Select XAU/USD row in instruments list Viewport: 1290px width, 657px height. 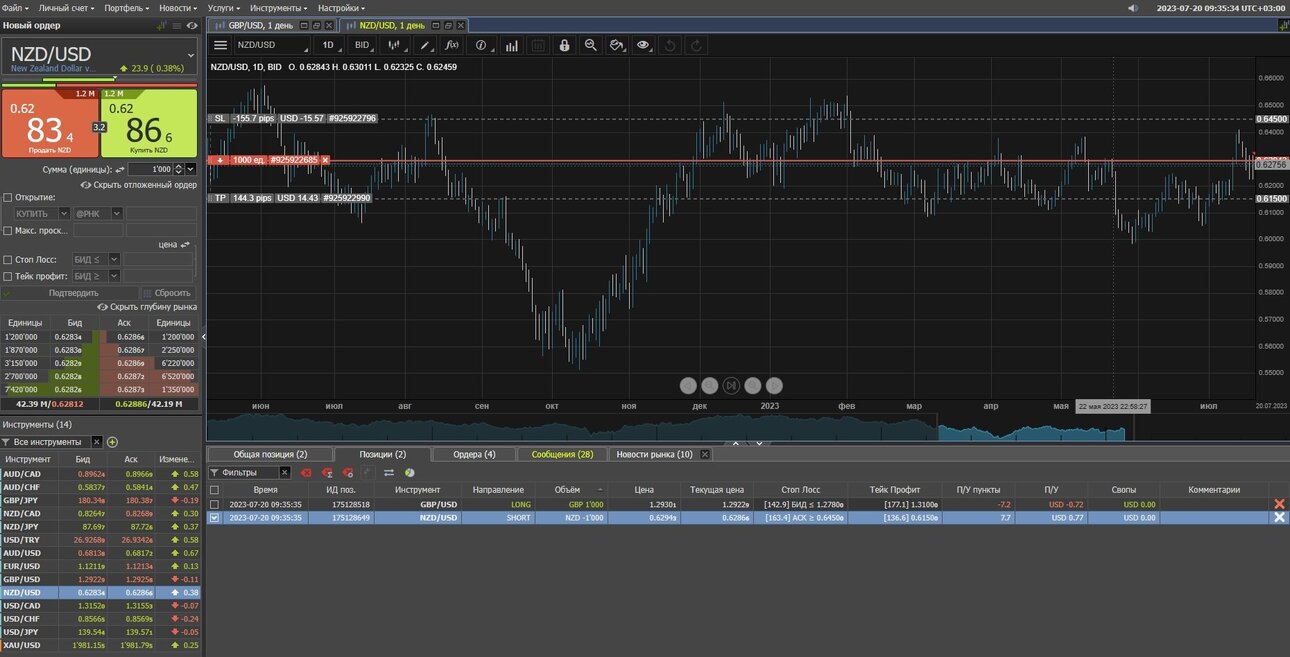coord(100,645)
